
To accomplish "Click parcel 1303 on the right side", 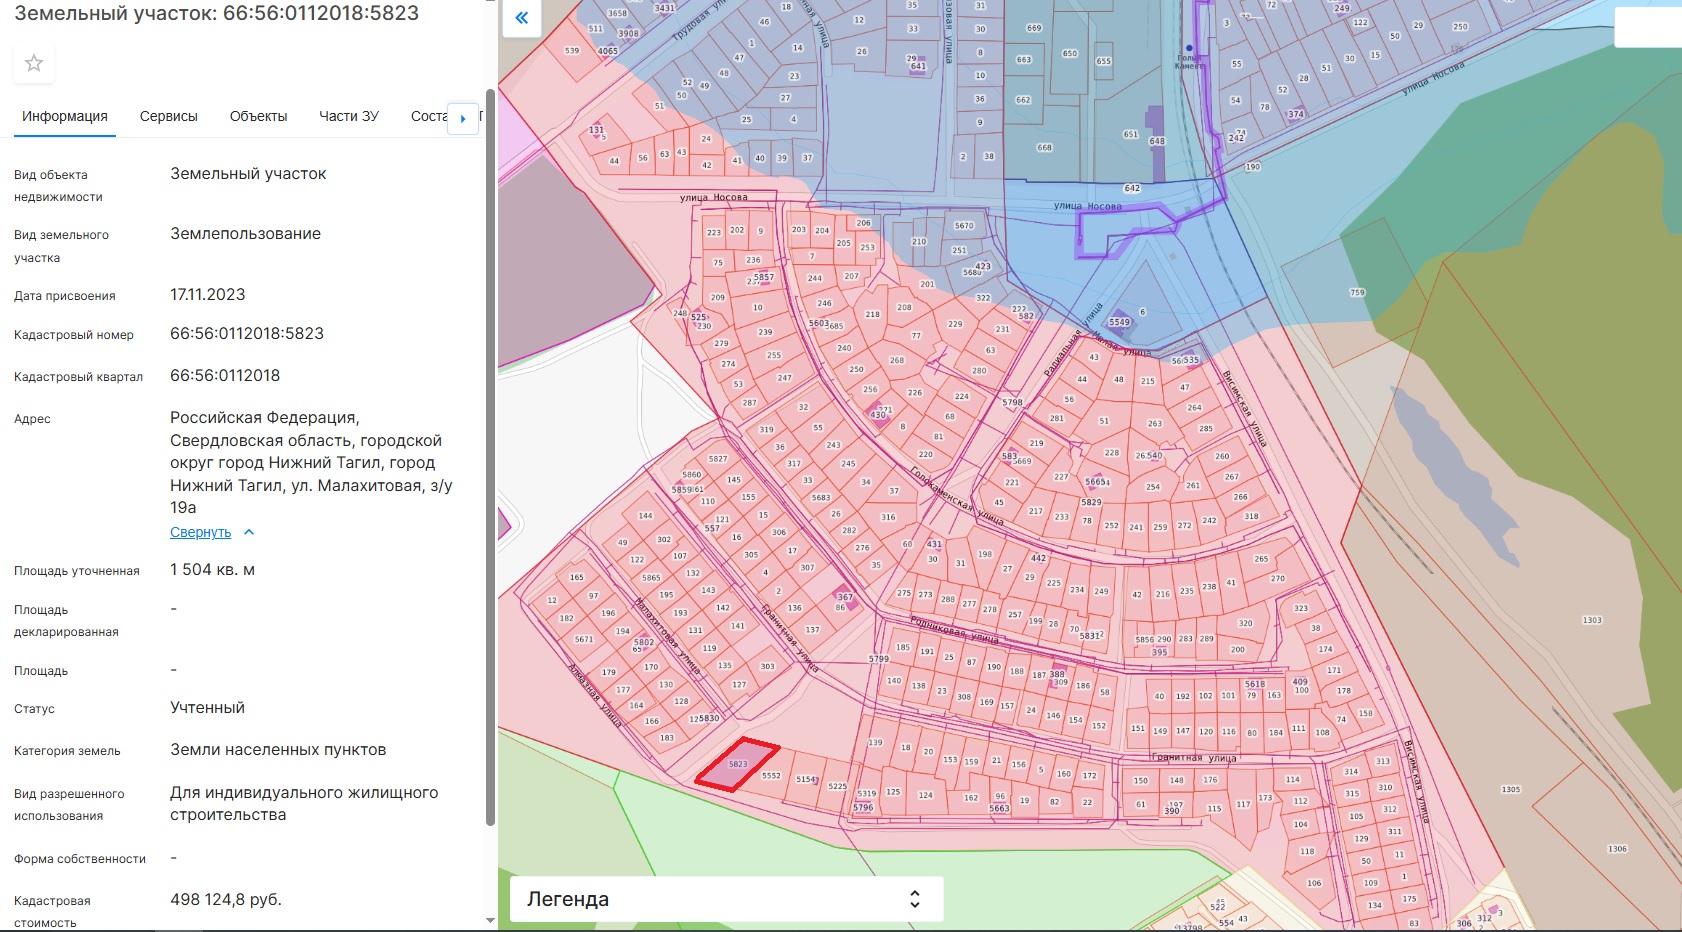I will (x=1592, y=621).
